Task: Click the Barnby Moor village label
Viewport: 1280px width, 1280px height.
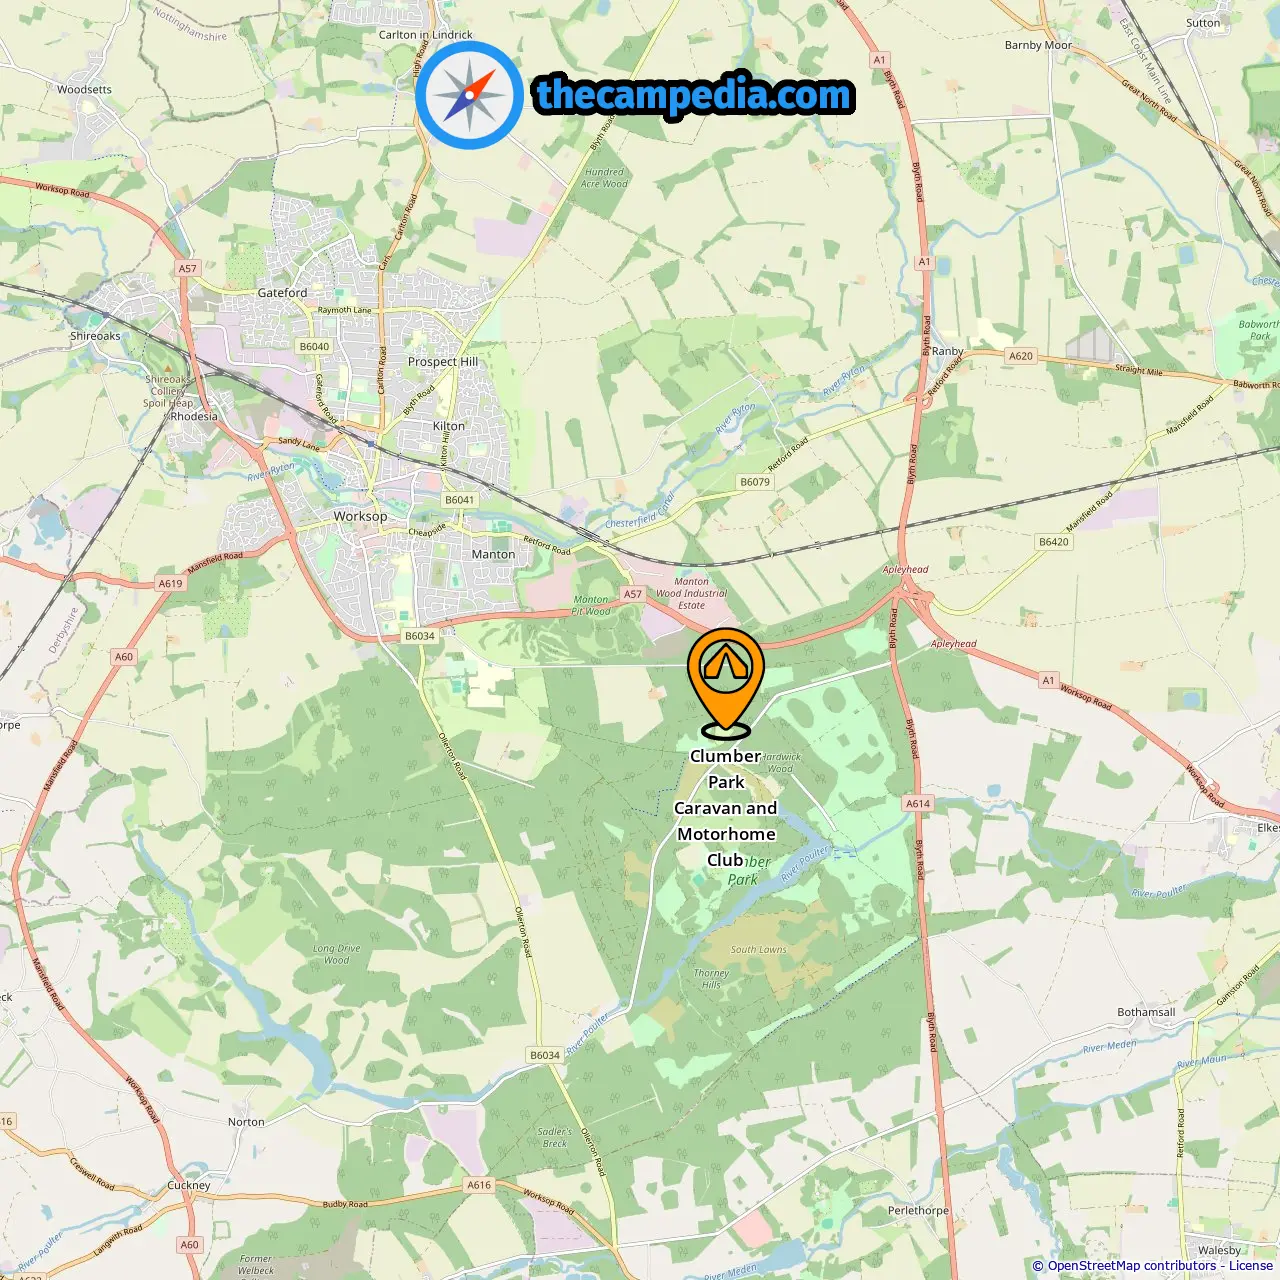Action: [1038, 45]
